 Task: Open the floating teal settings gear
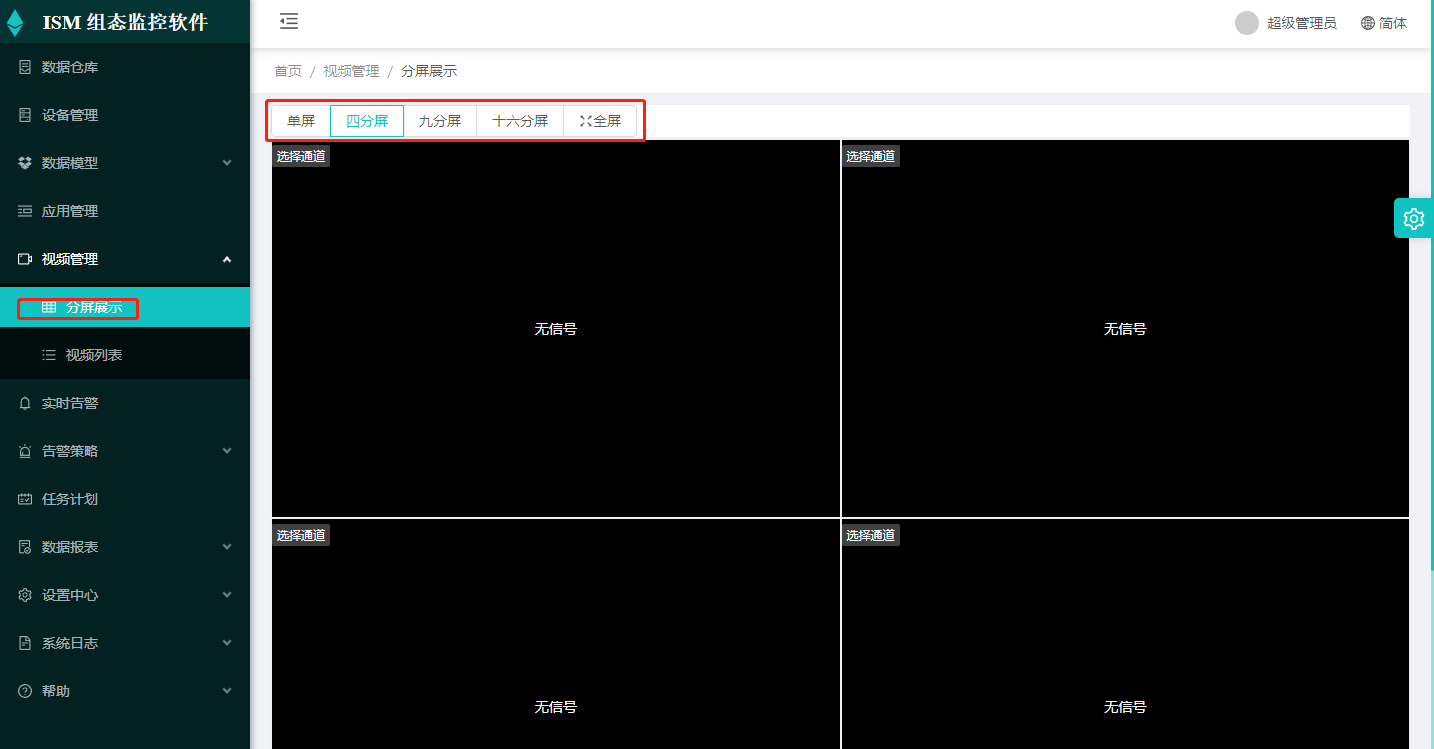click(x=1413, y=218)
